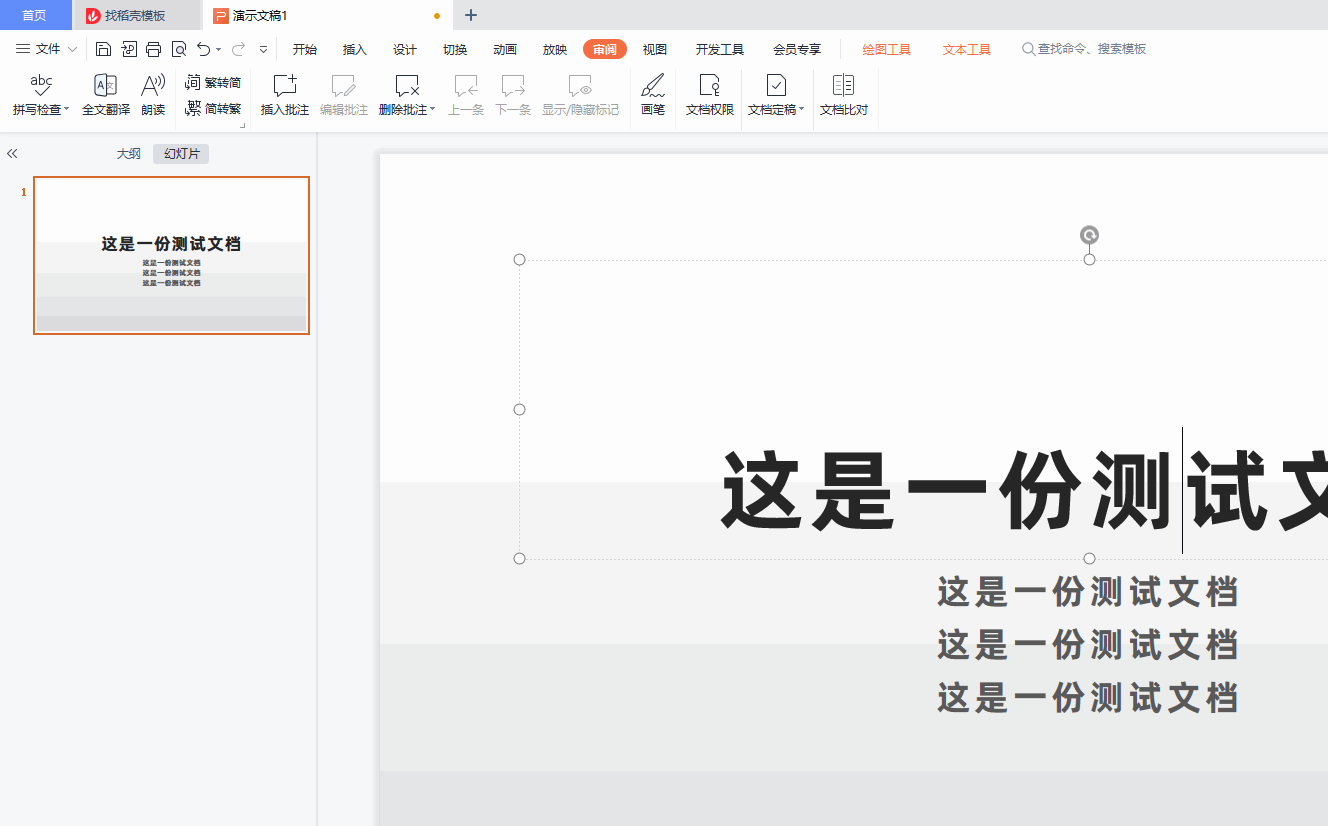Toggle show/hide markup (显示/隐藏标记)
The image size is (1328, 826).
[581, 96]
